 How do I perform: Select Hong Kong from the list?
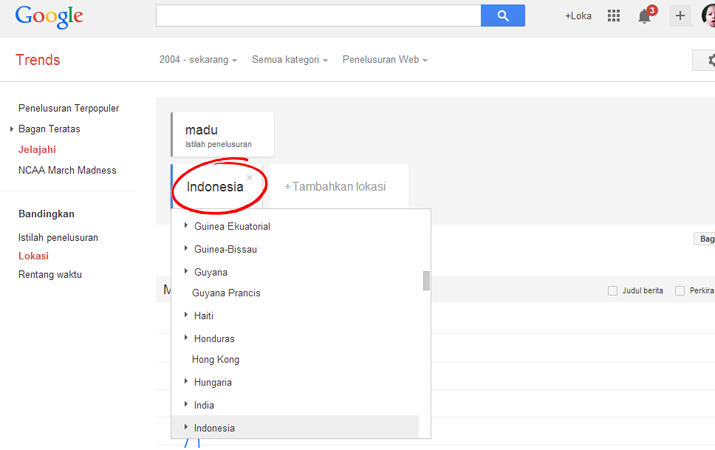pyautogui.click(x=215, y=360)
